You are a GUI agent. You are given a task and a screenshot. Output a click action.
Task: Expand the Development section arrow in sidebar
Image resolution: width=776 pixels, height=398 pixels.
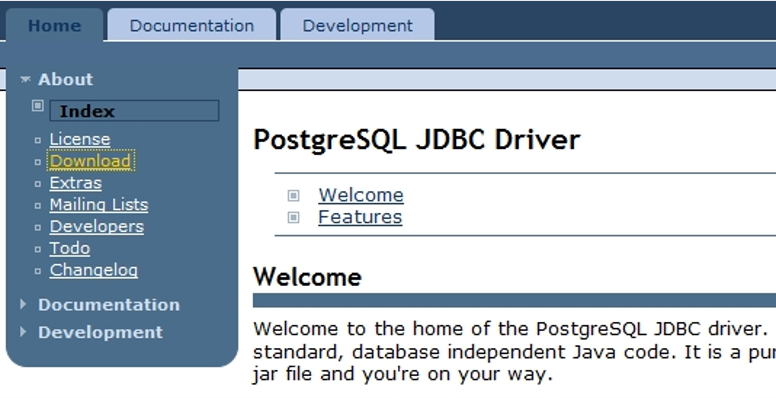pyautogui.click(x=23, y=332)
